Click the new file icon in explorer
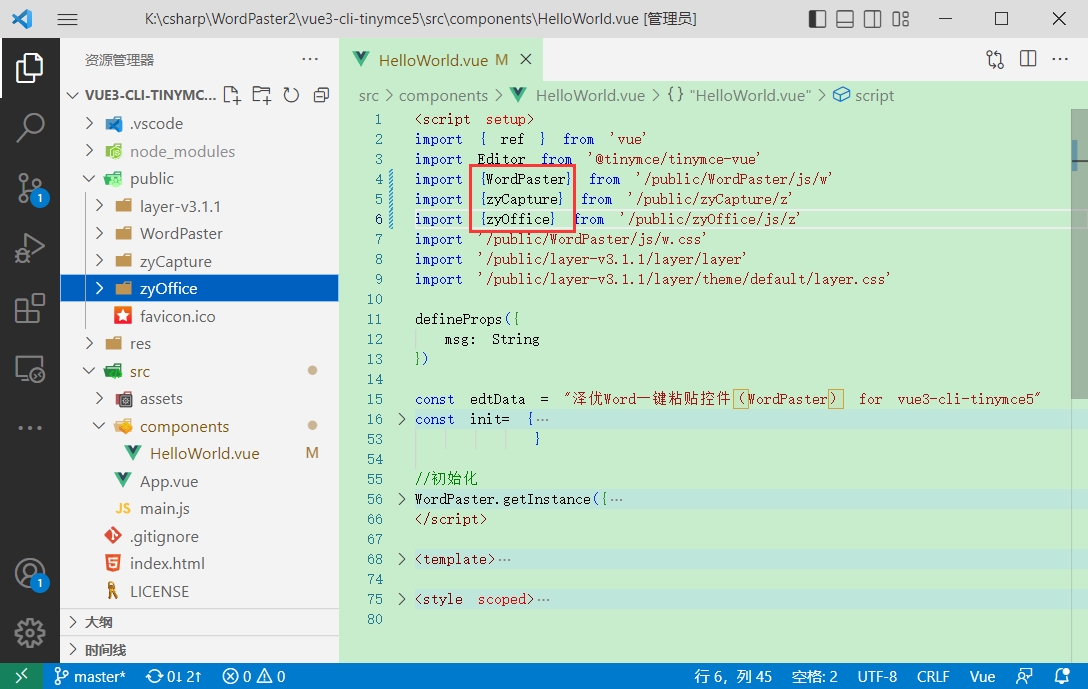This screenshot has height=689, width=1088. coord(232,95)
